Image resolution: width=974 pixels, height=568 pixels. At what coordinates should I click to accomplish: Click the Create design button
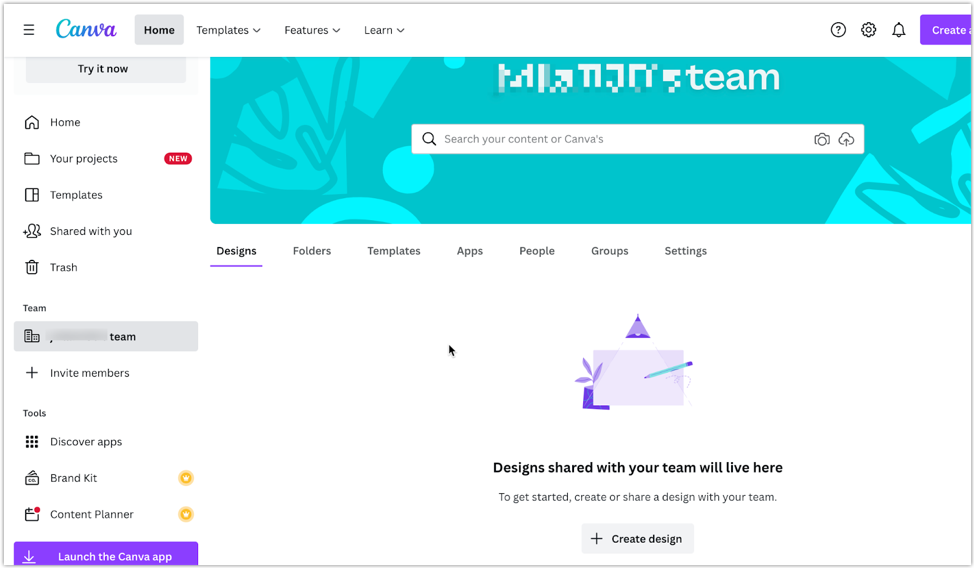tap(637, 539)
